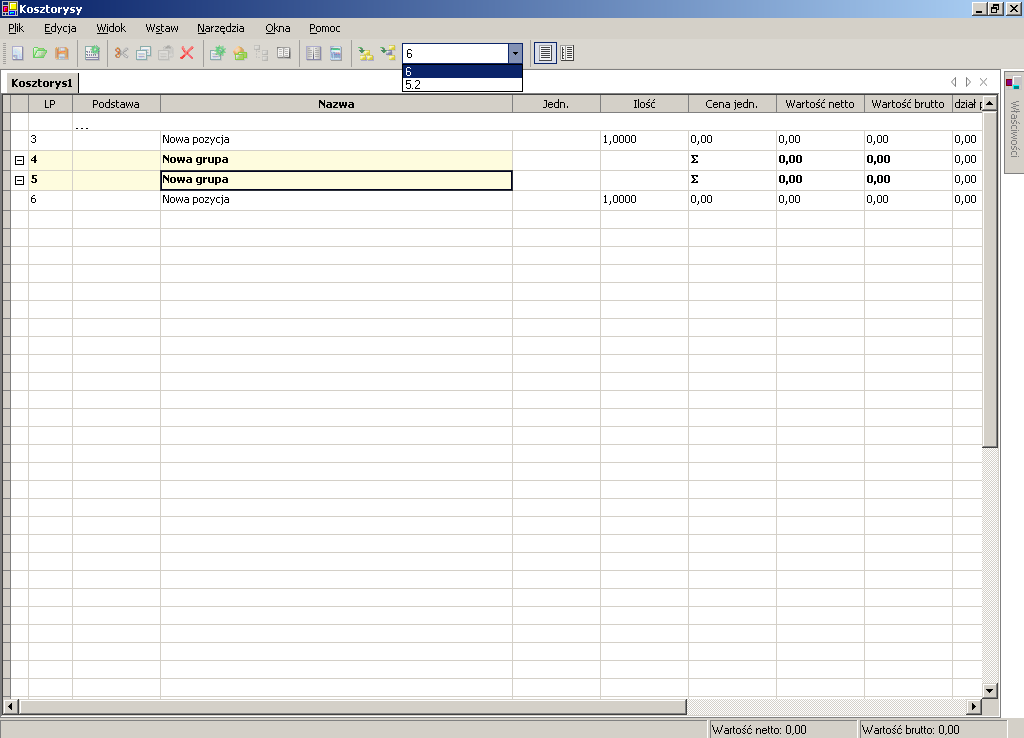
Task: Save the estimate with the floppy icon
Action: [62, 54]
